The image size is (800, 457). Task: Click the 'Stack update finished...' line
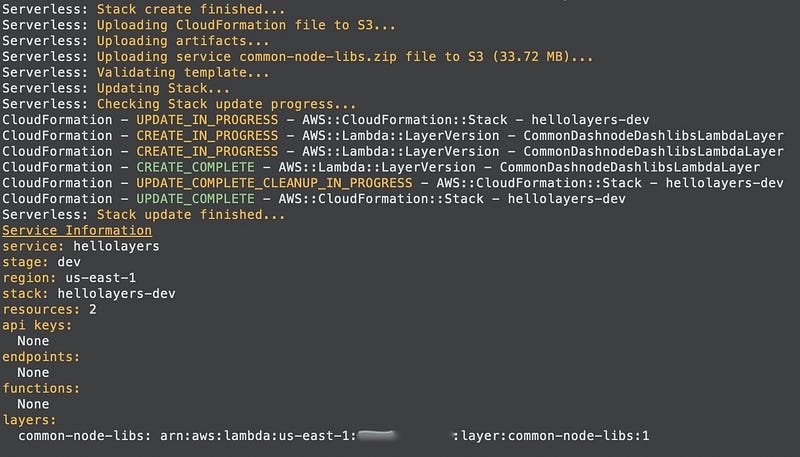tap(190, 214)
